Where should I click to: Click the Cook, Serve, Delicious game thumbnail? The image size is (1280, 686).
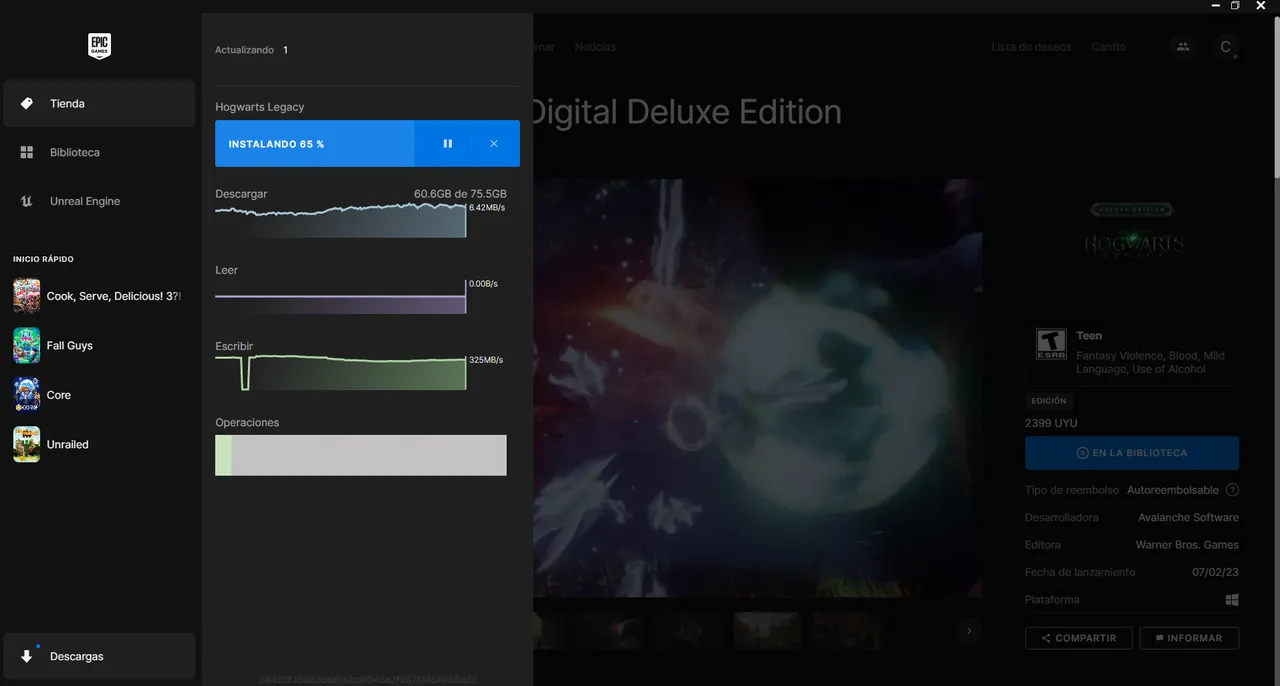pos(27,296)
